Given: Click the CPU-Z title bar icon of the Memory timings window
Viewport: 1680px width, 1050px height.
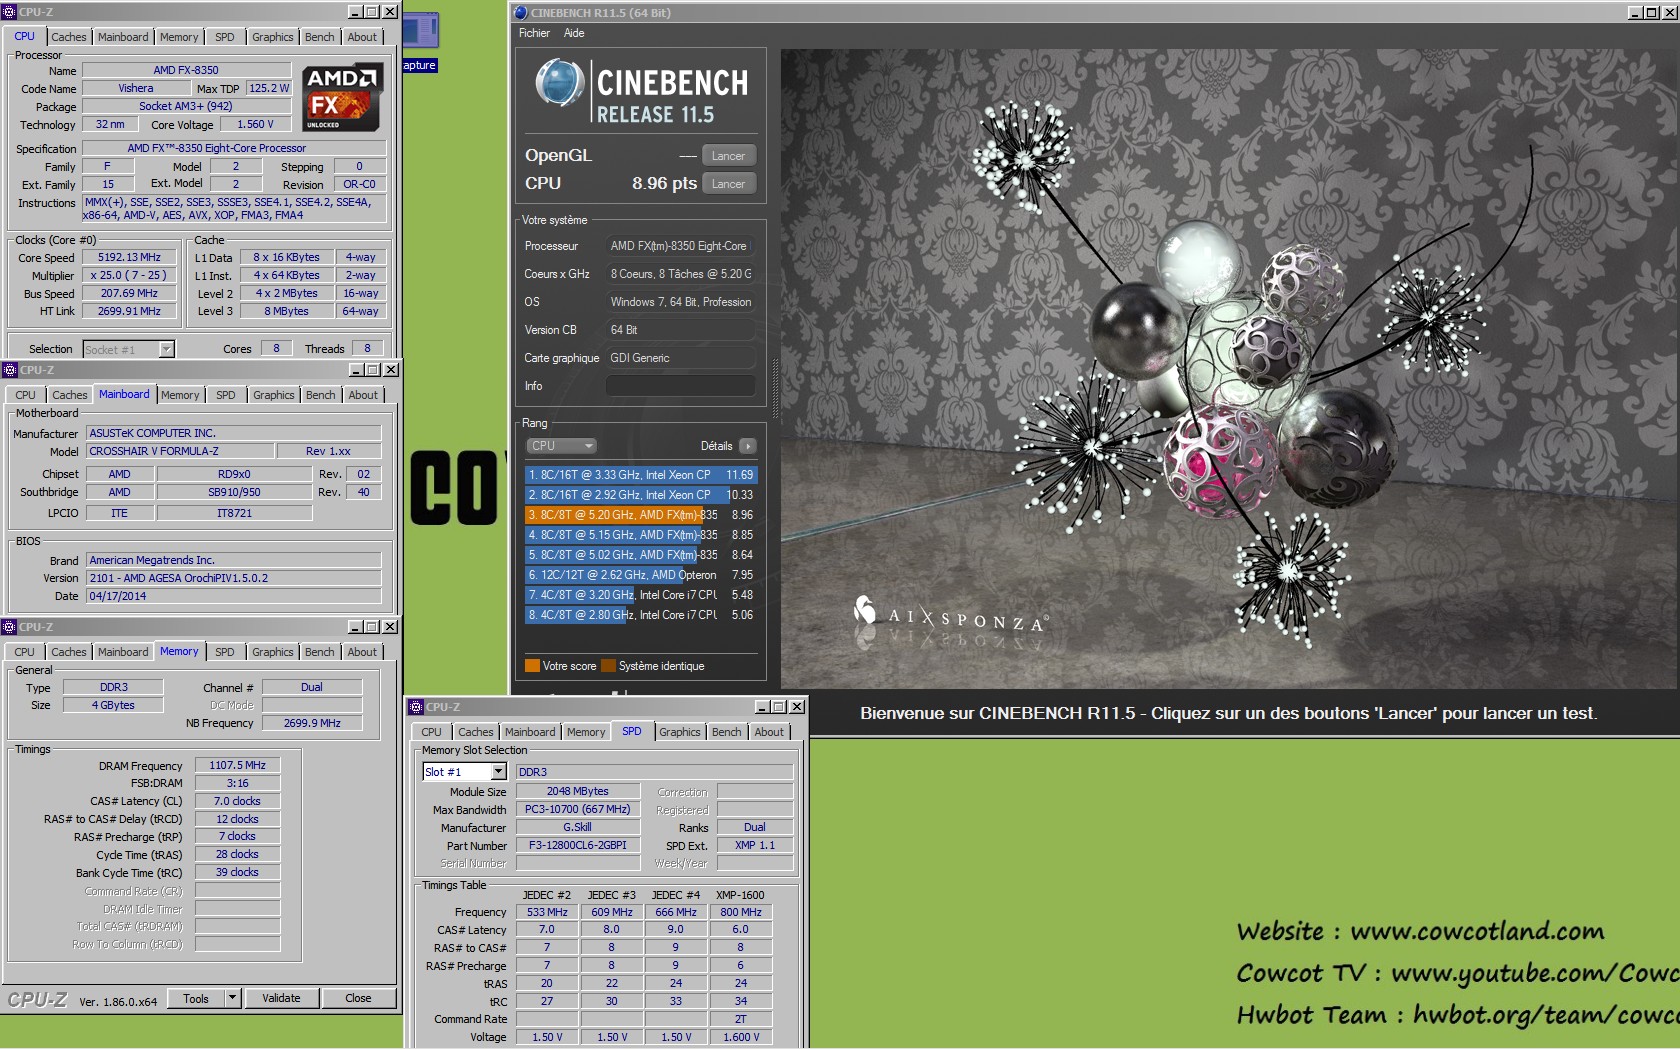Looking at the screenshot, I should (10, 627).
